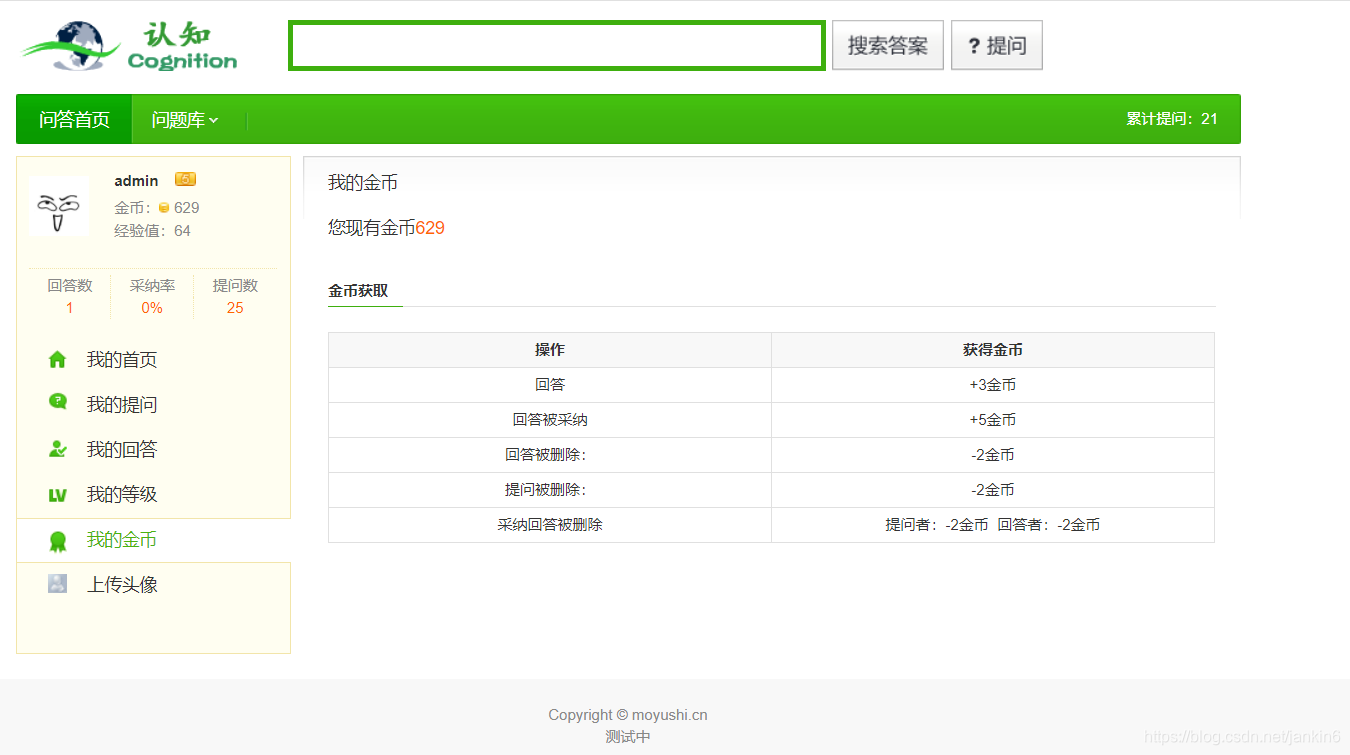The height and width of the screenshot is (755, 1350).
Task: Click the person icon next to 我的回答
Action: pos(58,449)
